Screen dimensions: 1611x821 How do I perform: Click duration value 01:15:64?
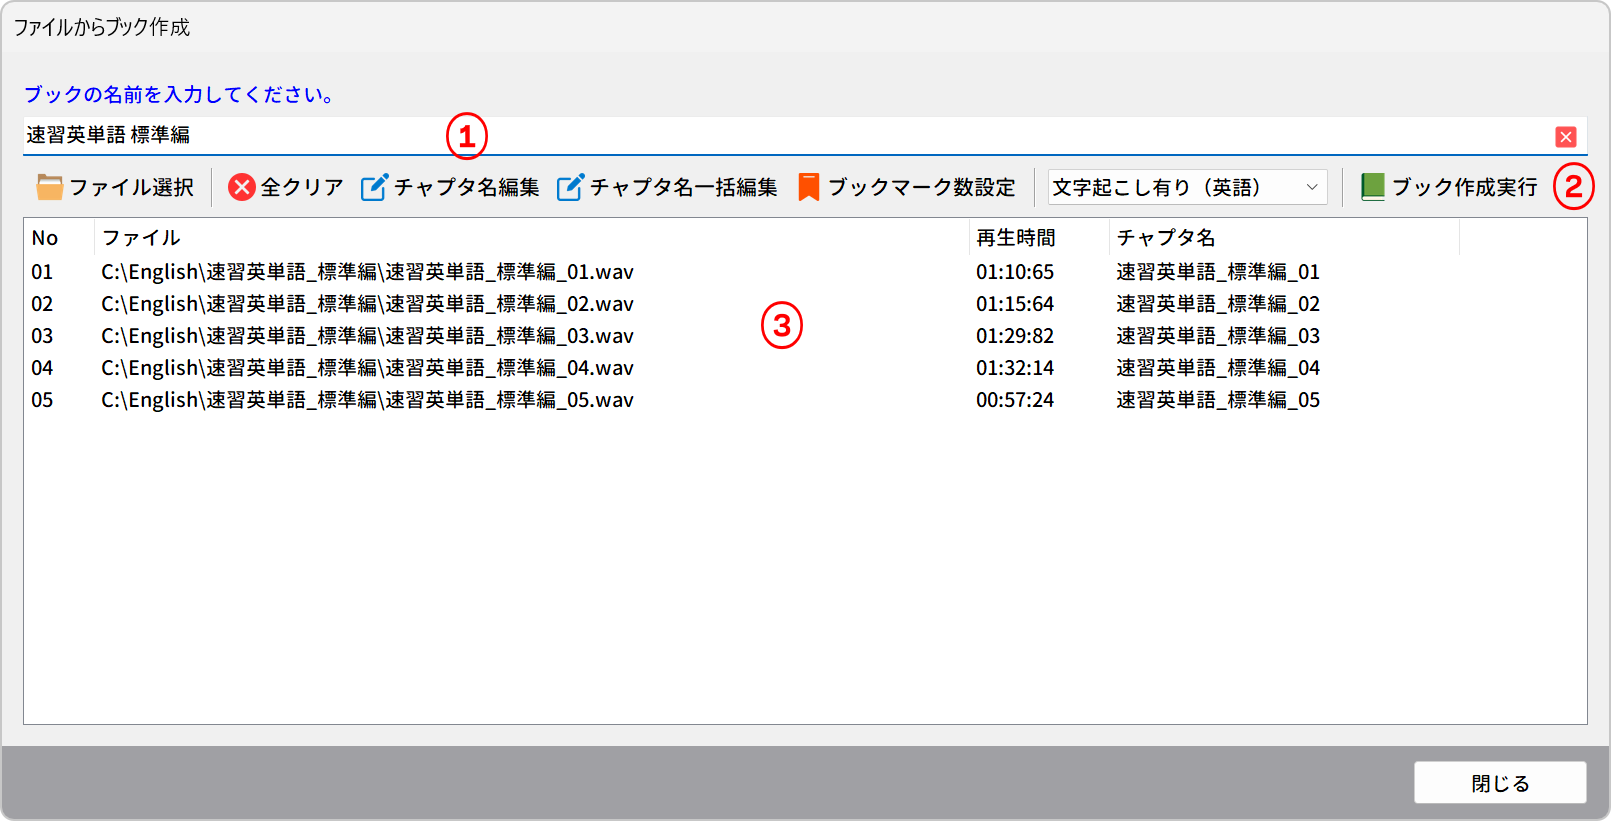pyautogui.click(x=1015, y=304)
